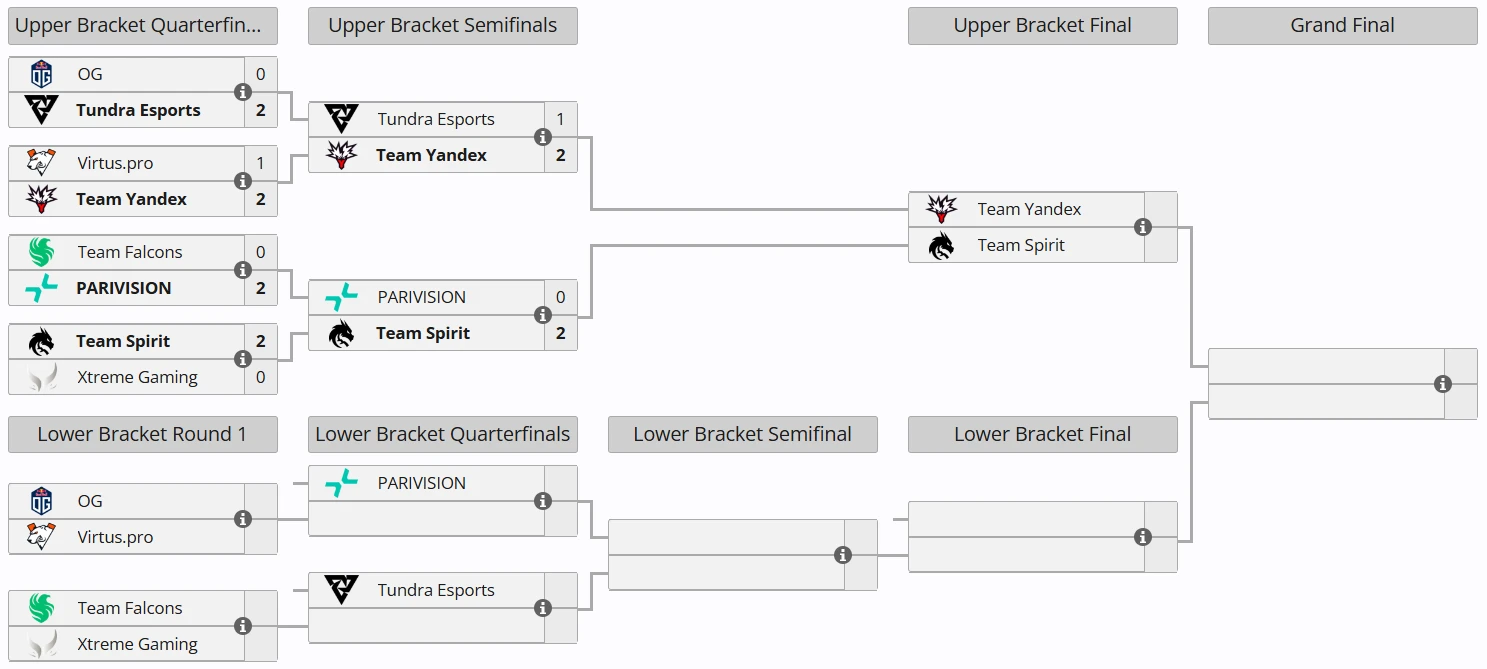
Task: Click the Lower Bracket Semifinal header
Action: (x=742, y=434)
